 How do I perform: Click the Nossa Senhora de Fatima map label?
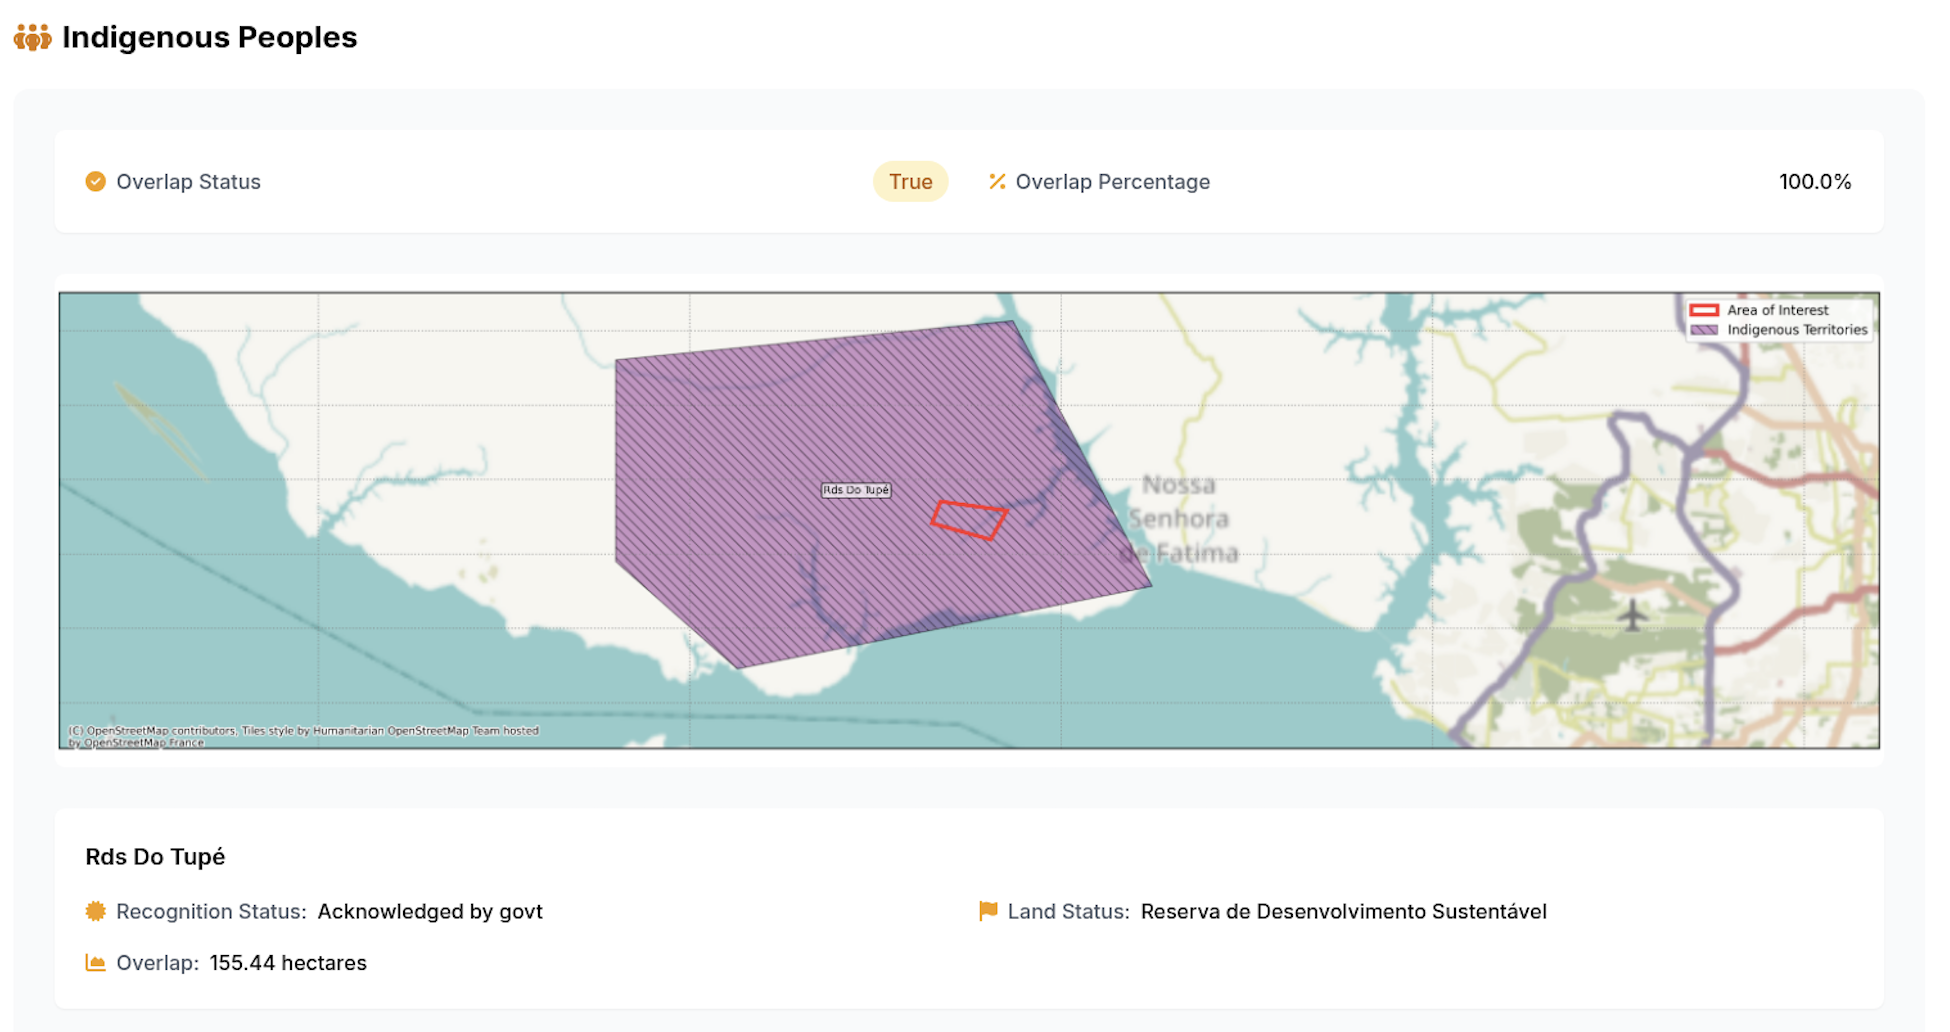pyautogui.click(x=1179, y=519)
